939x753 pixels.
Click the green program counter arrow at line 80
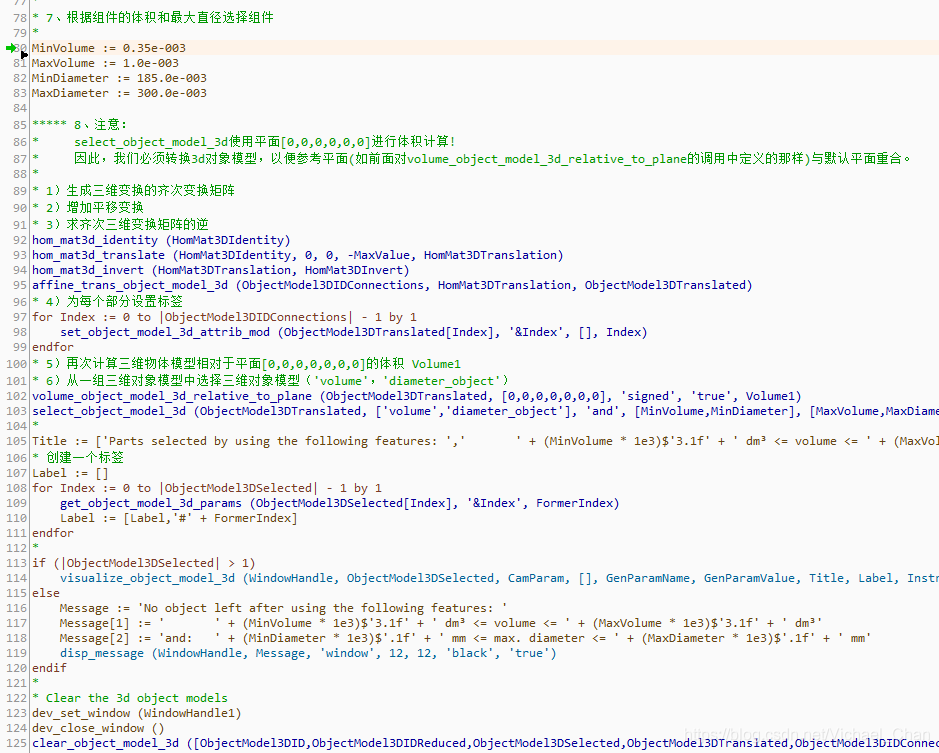click(x=11, y=48)
